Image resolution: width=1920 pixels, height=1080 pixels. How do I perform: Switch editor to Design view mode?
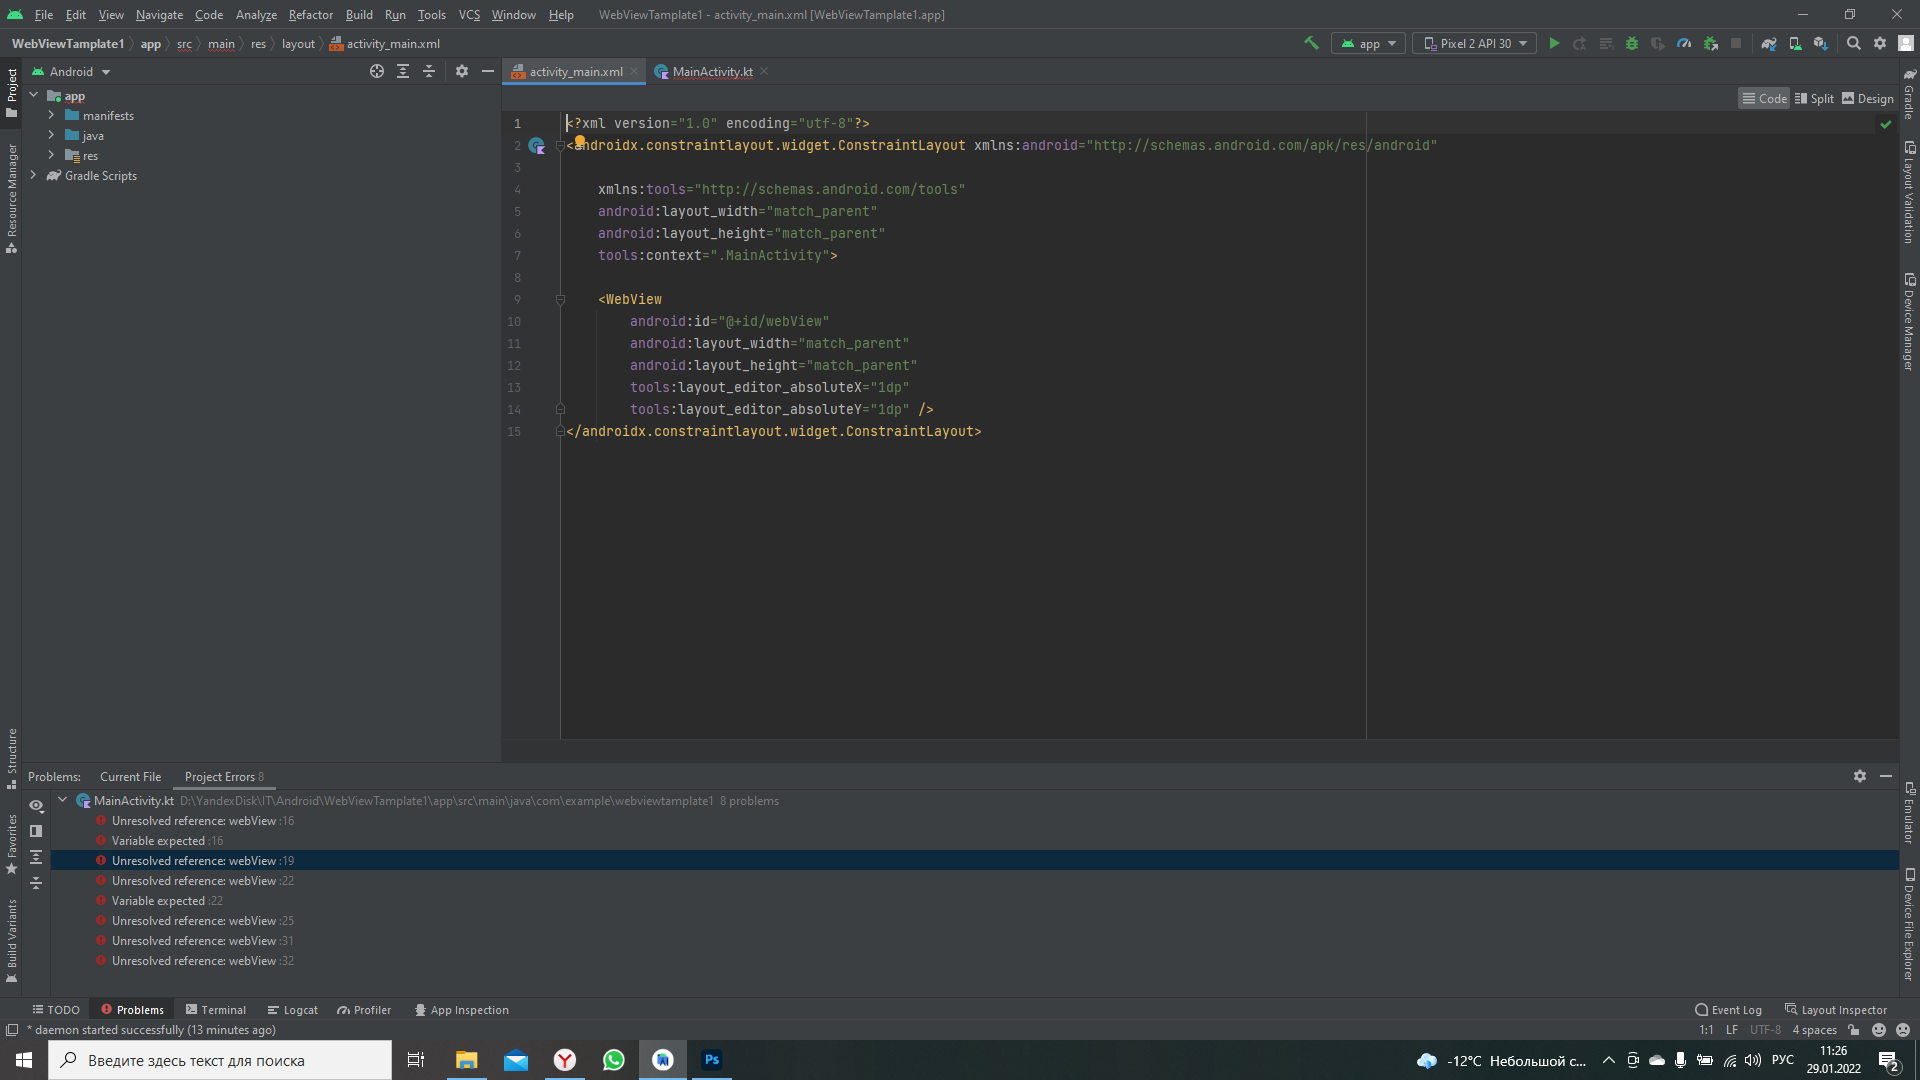click(1868, 98)
